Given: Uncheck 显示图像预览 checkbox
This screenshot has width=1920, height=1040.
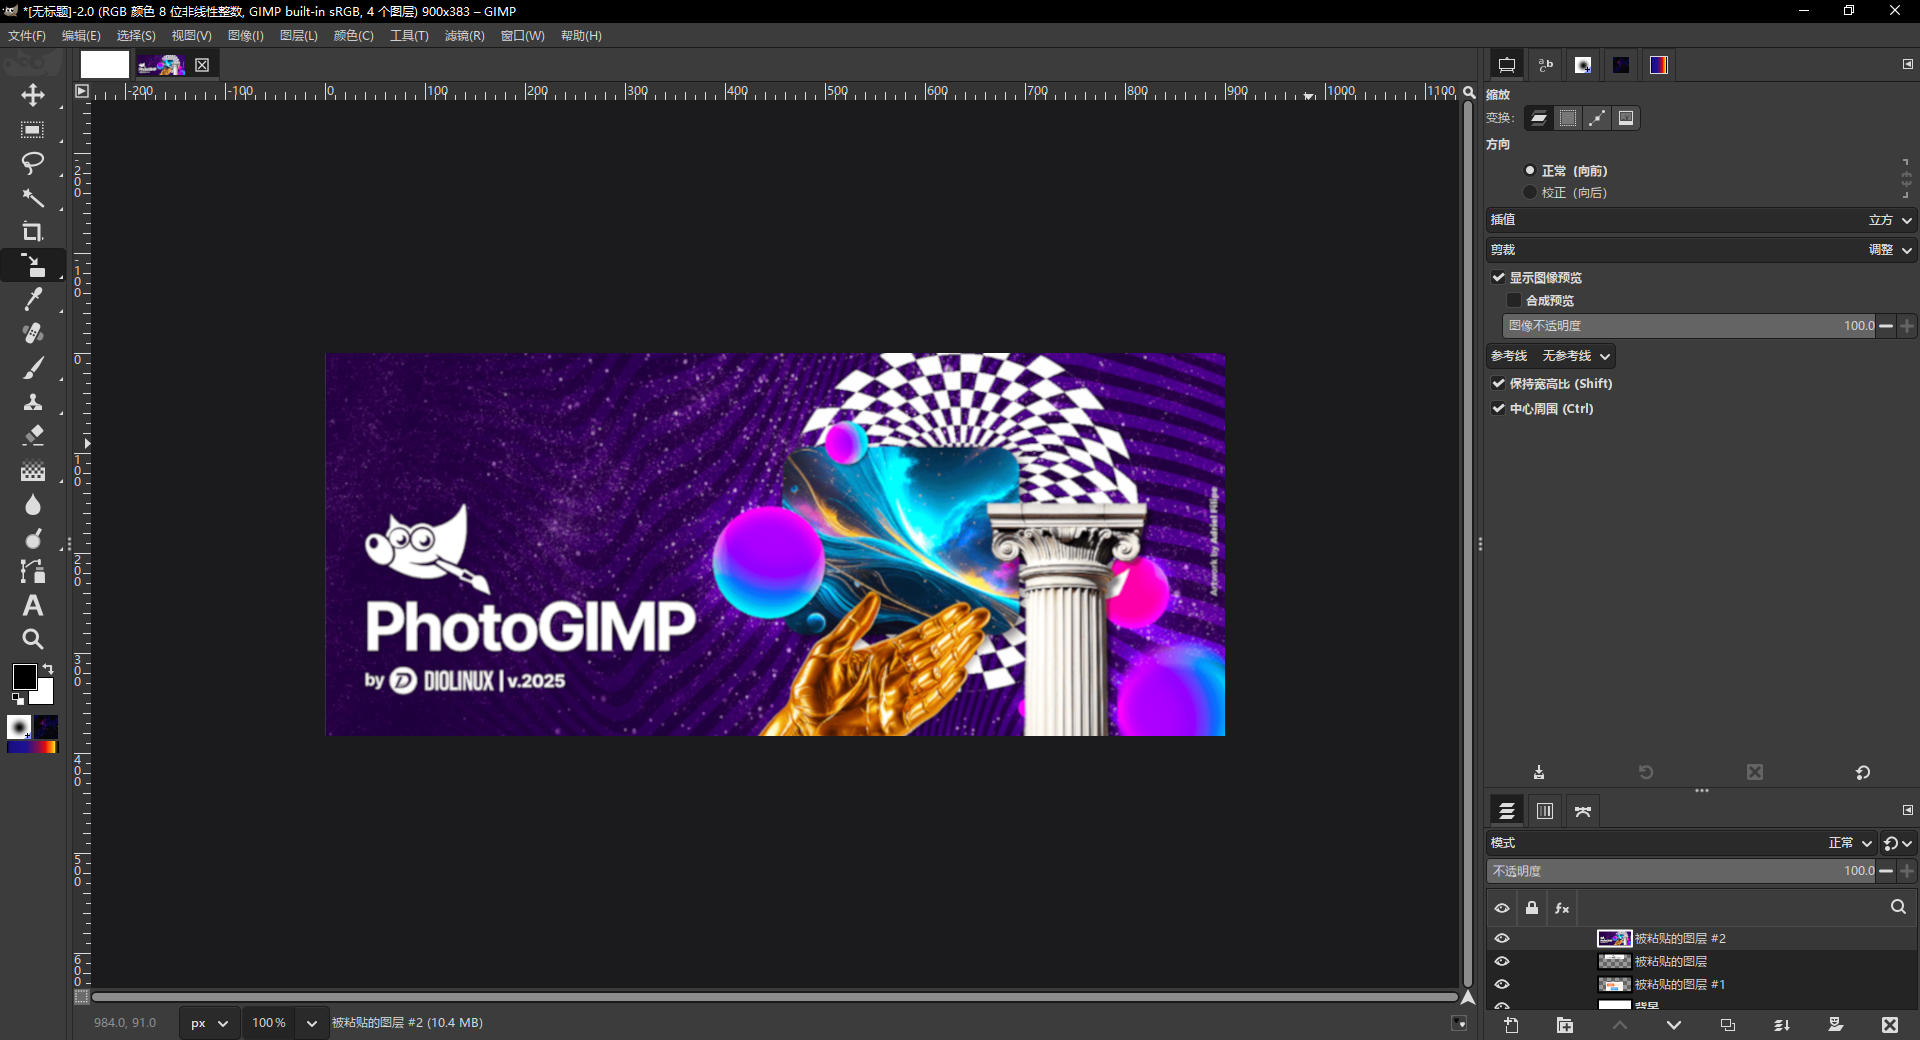Looking at the screenshot, I should (1499, 278).
